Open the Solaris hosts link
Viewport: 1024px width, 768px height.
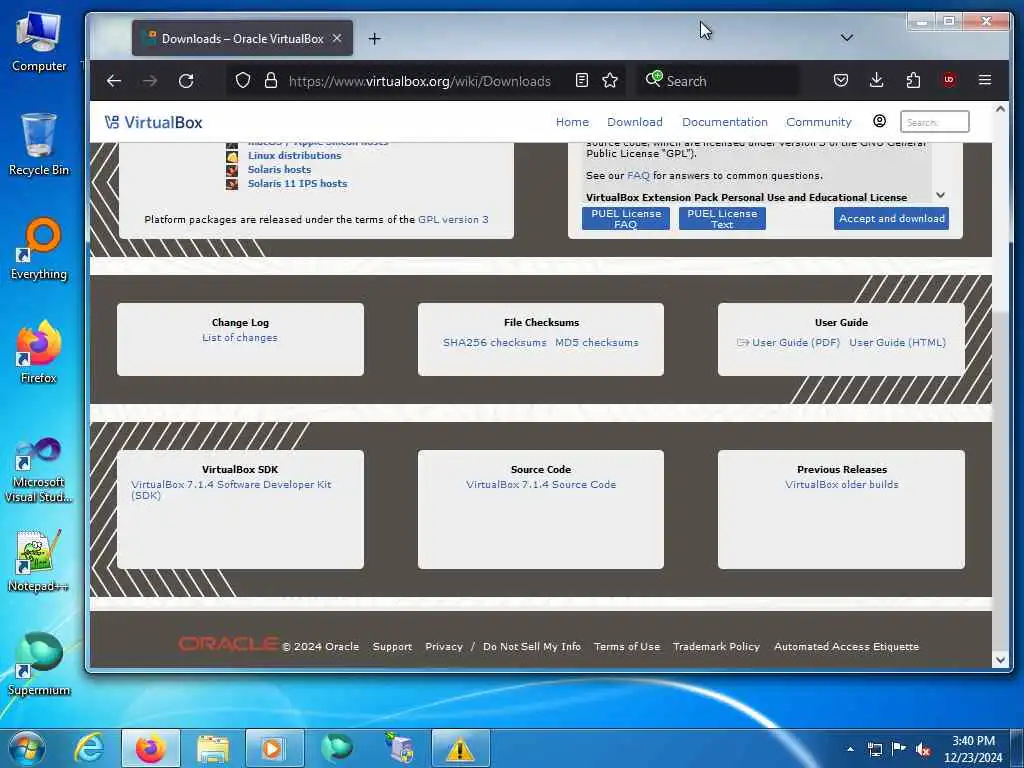[x=280, y=170]
